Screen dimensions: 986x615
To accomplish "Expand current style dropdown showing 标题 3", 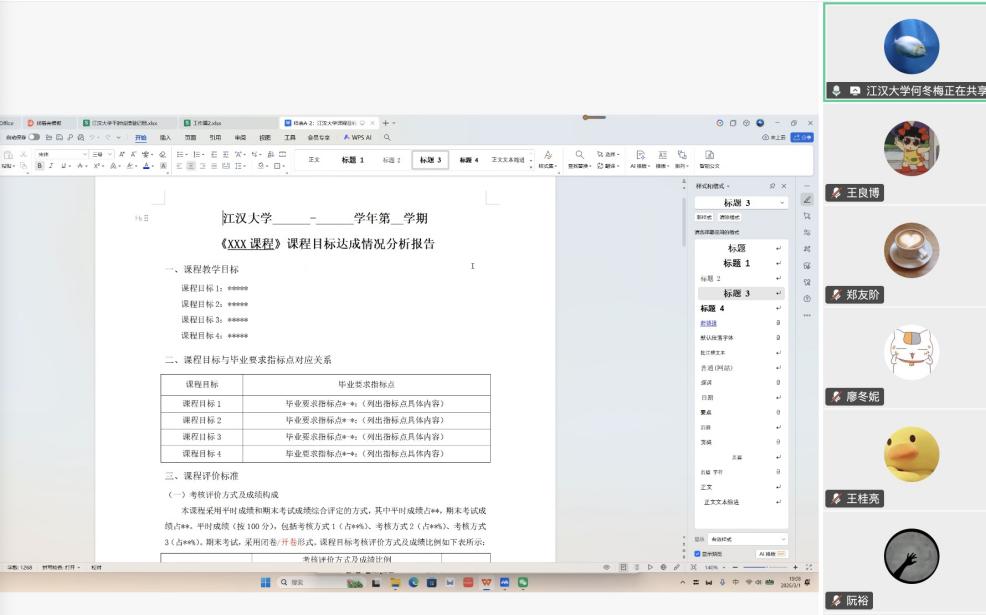I will click(x=781, y=203).
